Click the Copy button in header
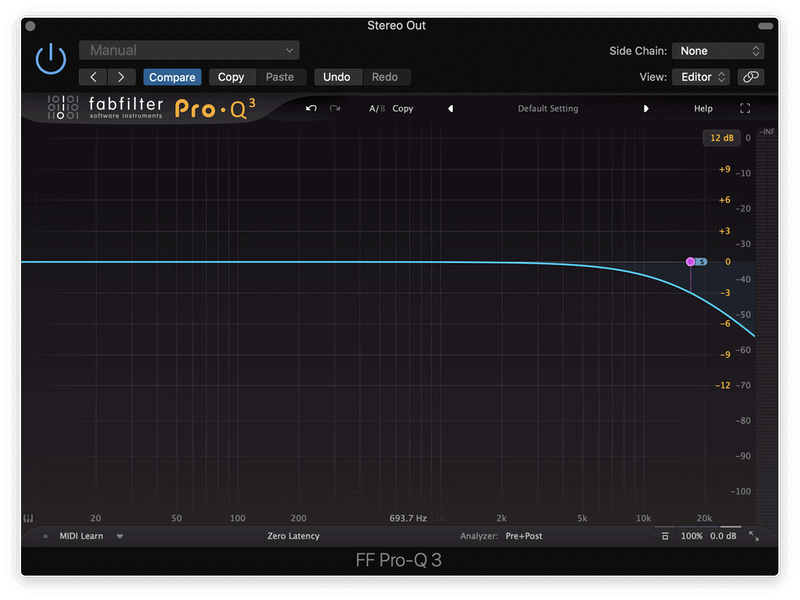The image size is (800, 600). [x=231, y=77]
